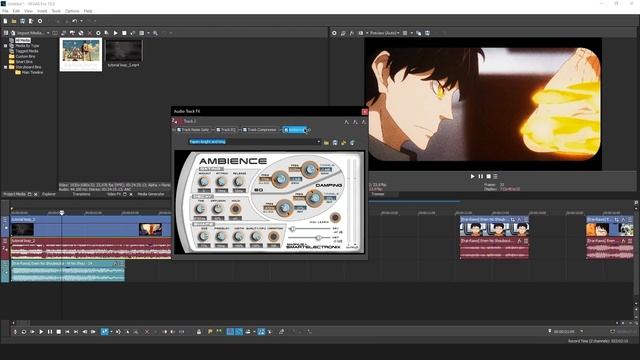640x360 pixels.
Task: Click Record in the timeline transport bar
Action: (16, 332)
